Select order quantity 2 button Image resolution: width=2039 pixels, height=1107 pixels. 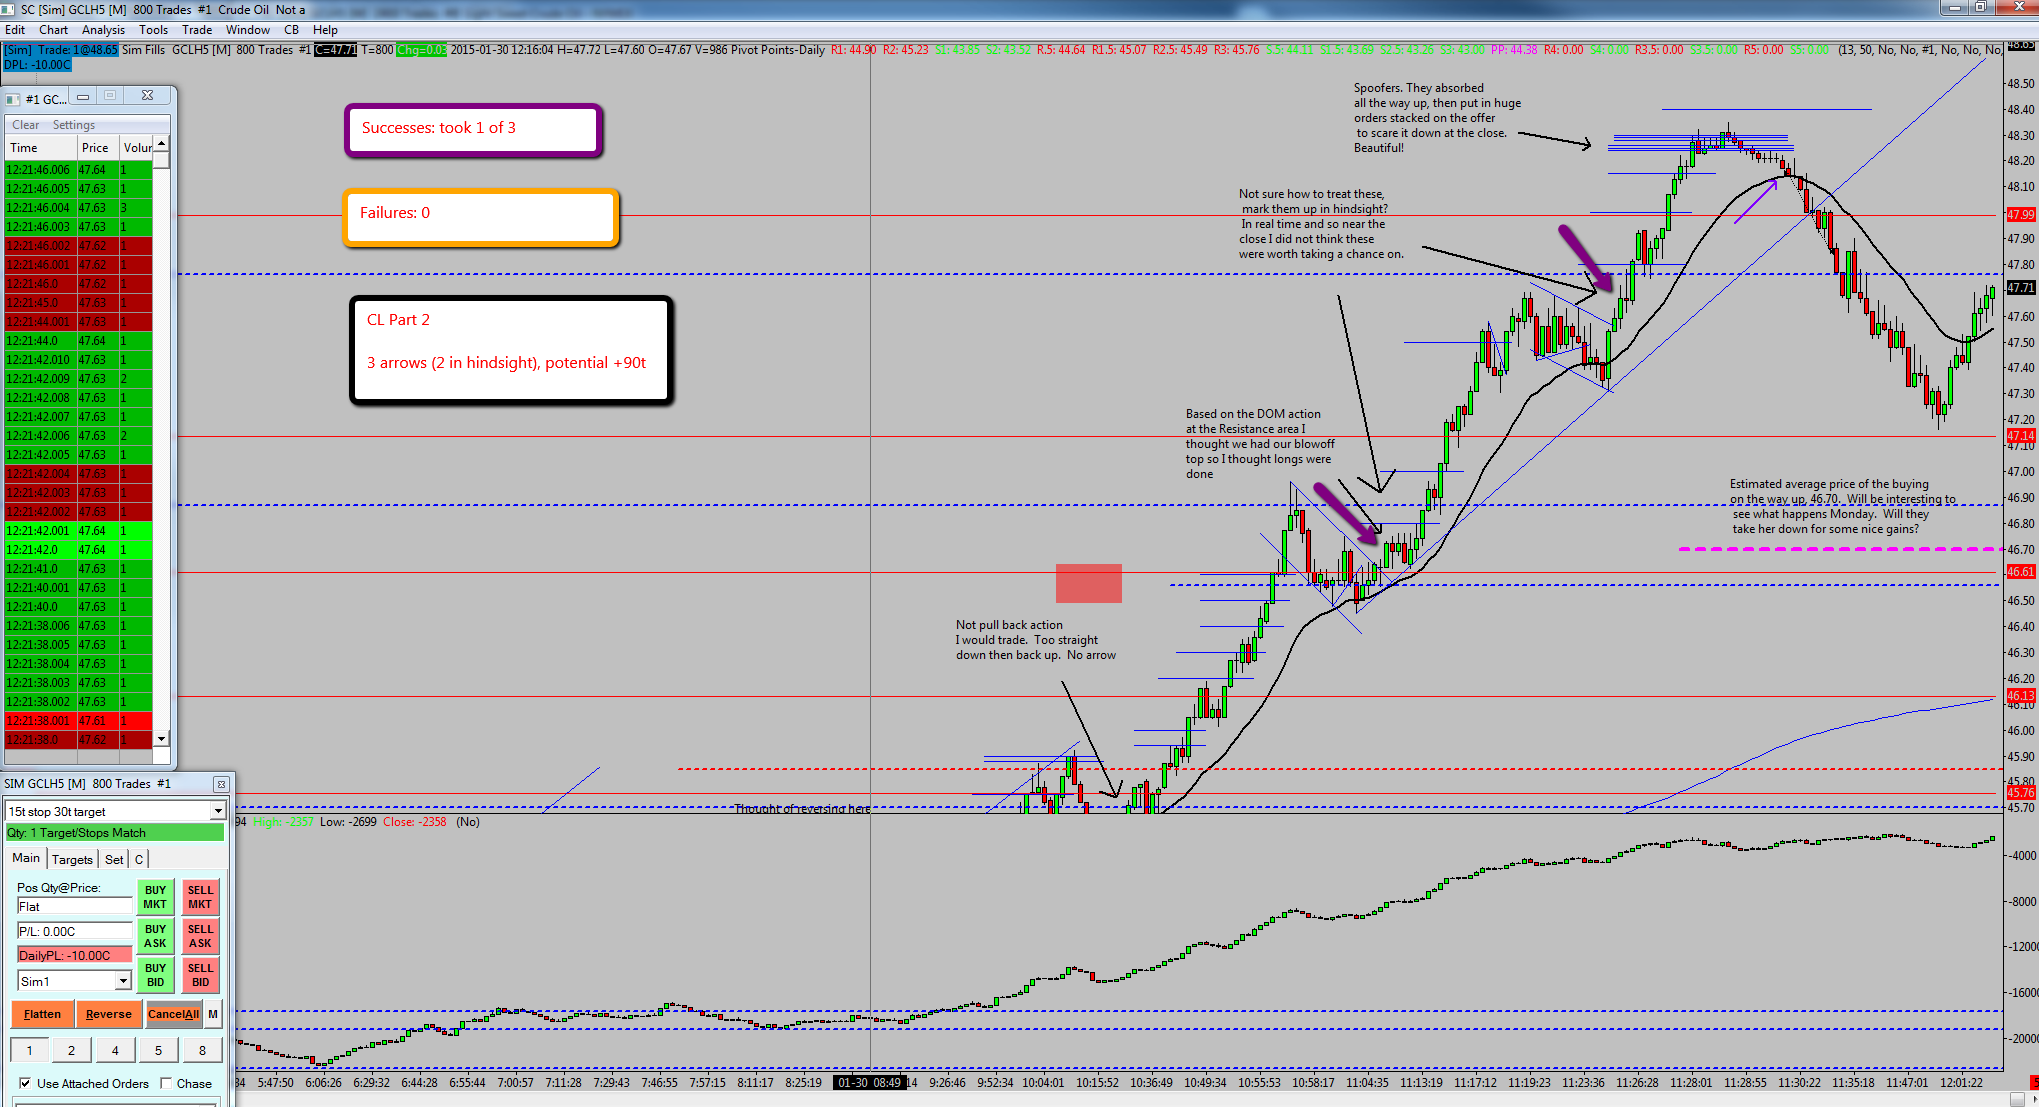[71, 1050]
